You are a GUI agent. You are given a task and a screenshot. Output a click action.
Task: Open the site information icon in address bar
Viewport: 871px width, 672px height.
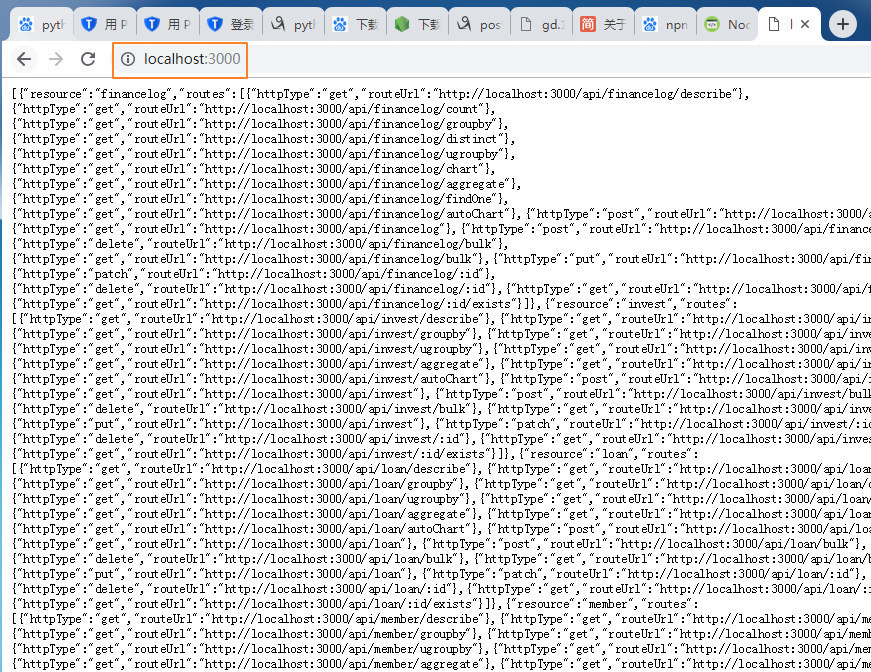coord(128,59)
